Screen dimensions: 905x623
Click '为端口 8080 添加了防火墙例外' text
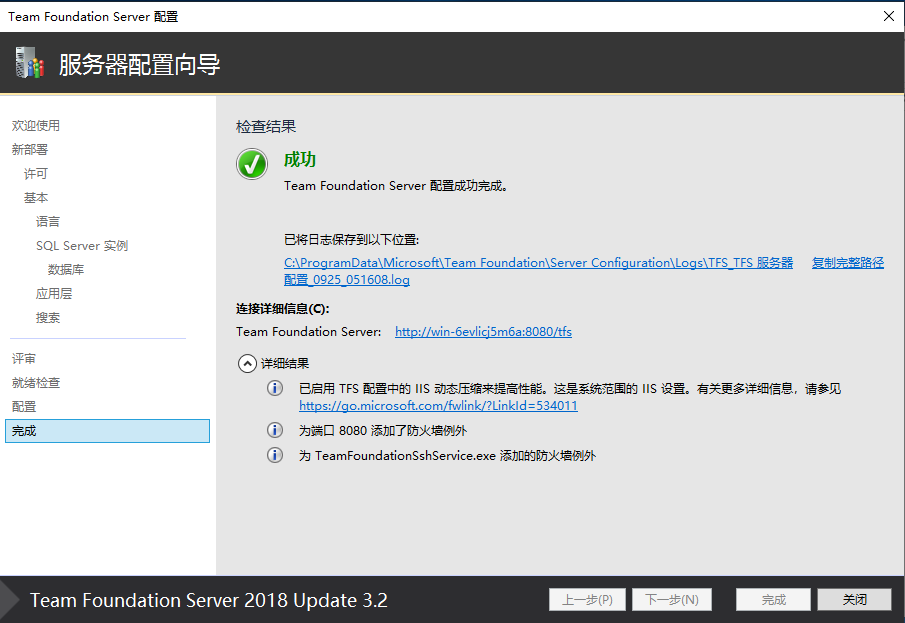[383, 431]
